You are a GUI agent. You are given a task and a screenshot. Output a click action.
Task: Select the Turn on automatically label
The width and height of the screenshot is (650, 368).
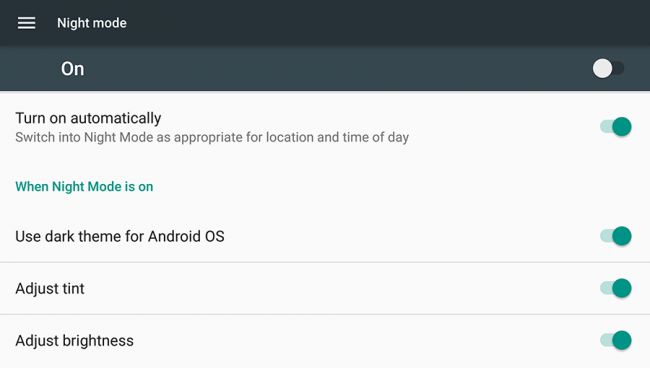click(88, 118)
